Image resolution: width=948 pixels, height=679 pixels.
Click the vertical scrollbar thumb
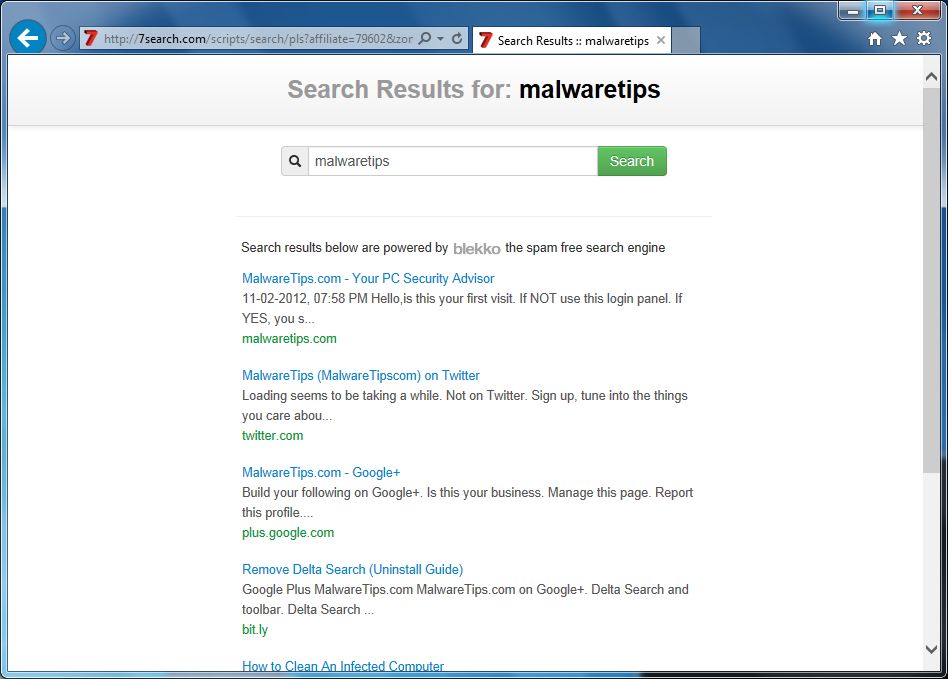click(931, 280)
